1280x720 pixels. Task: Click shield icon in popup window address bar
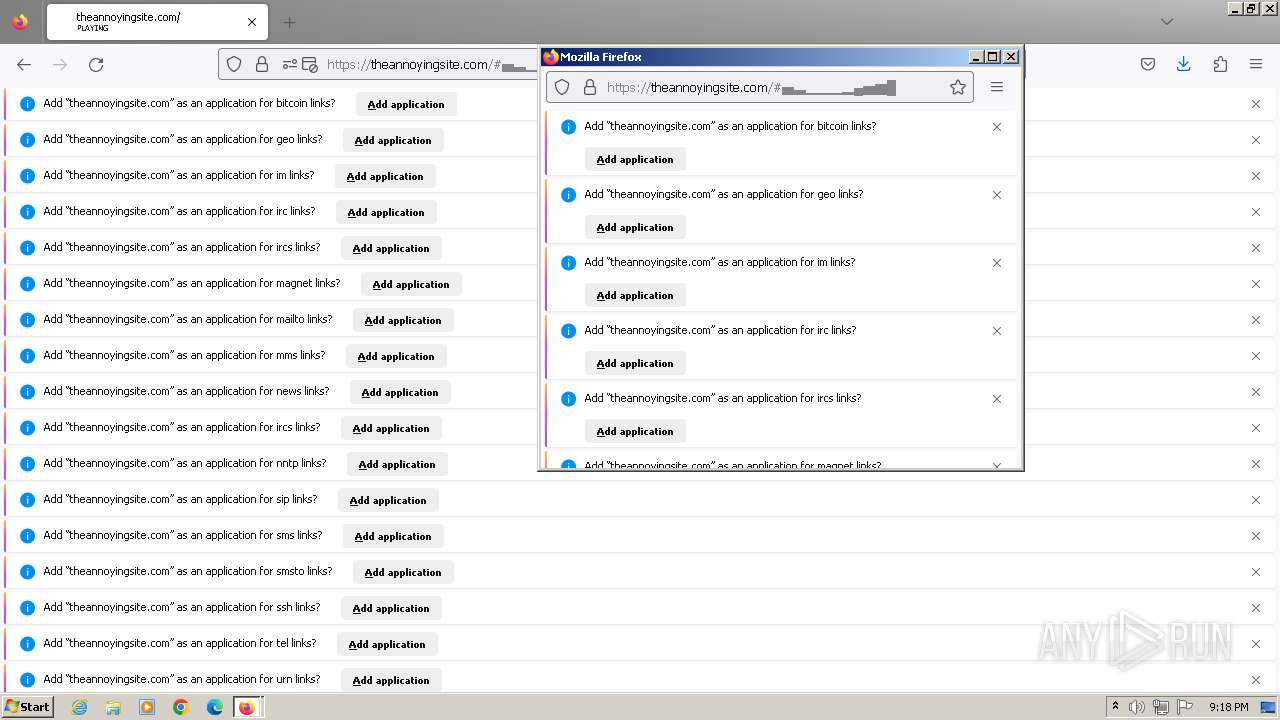click(x=562, y=87)
